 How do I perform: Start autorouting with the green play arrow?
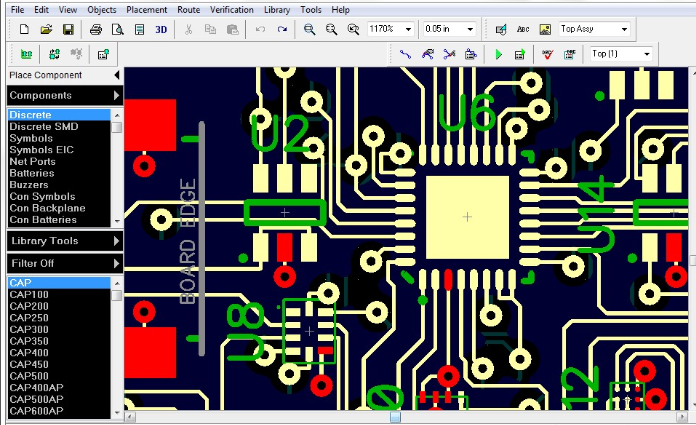tap(498, 54)
